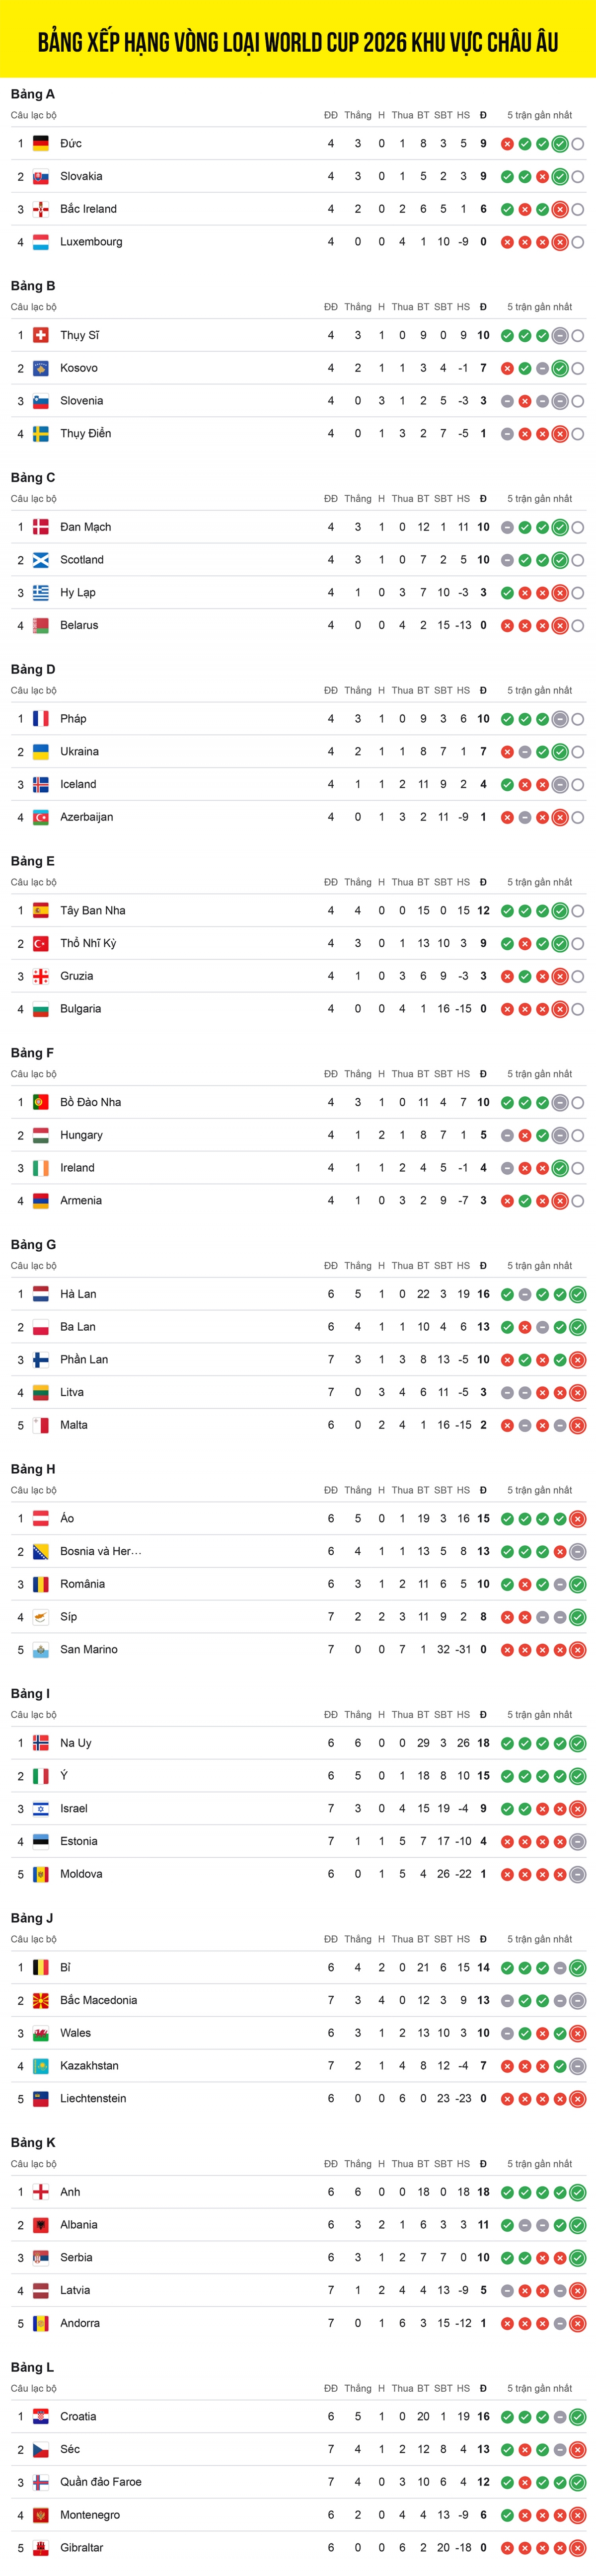Click the Câu lạc bộ header under Bảng G
This screenshot has width=596, height=2576.
tap(34, 1266)
